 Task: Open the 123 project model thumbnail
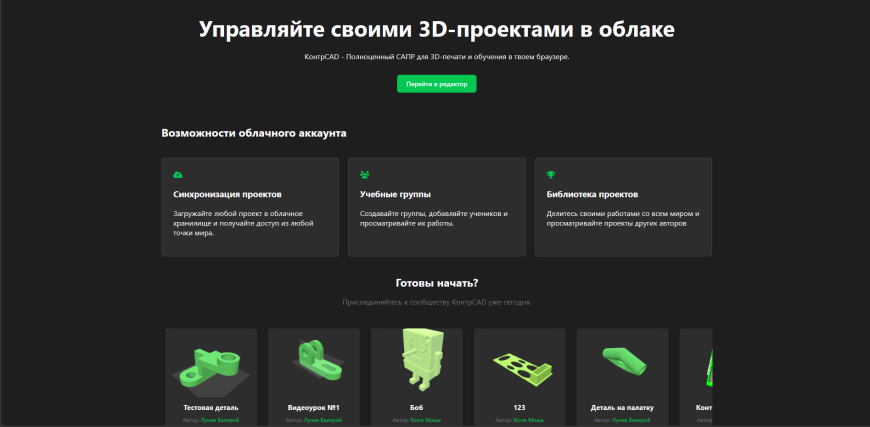(520, 366)
